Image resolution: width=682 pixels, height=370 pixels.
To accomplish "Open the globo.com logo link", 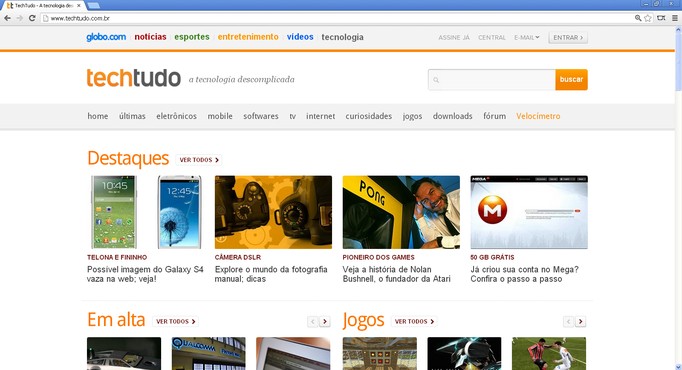I will [106, 37].
